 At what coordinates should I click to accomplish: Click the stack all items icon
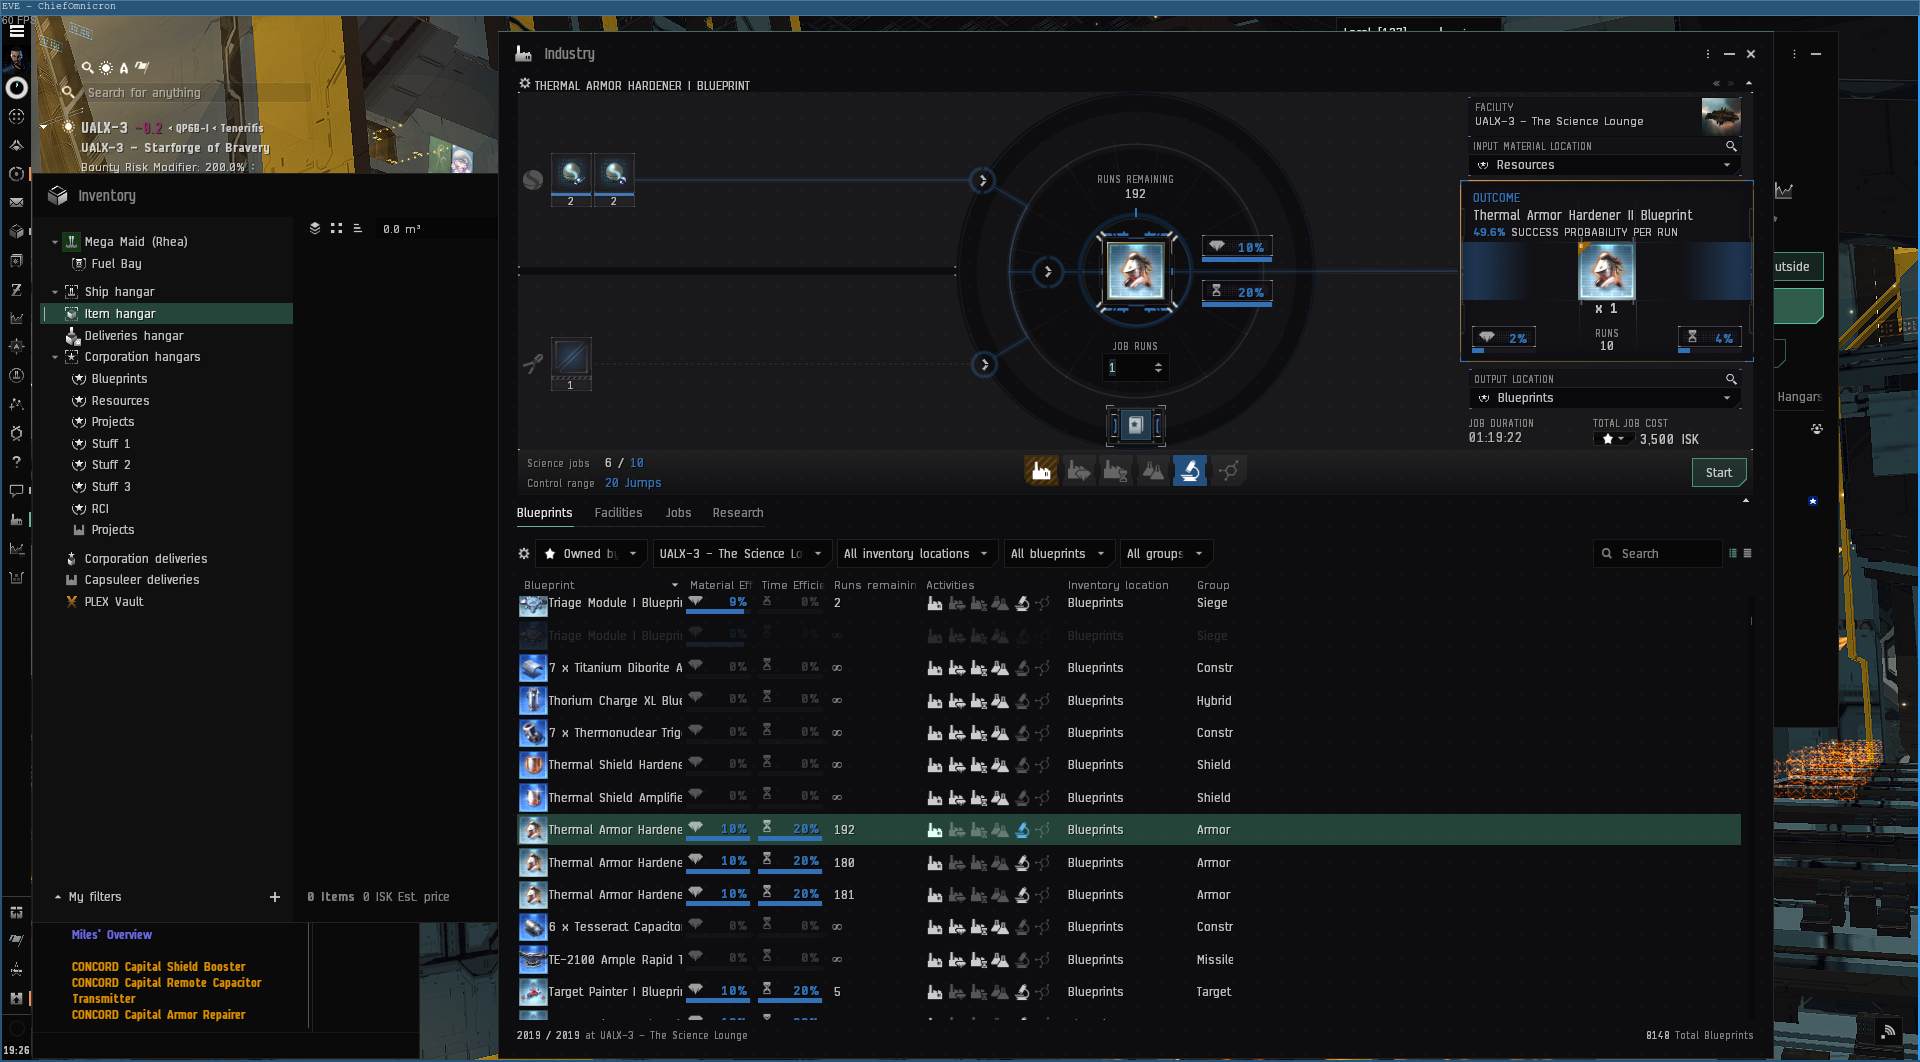click(x=315, y=229)
